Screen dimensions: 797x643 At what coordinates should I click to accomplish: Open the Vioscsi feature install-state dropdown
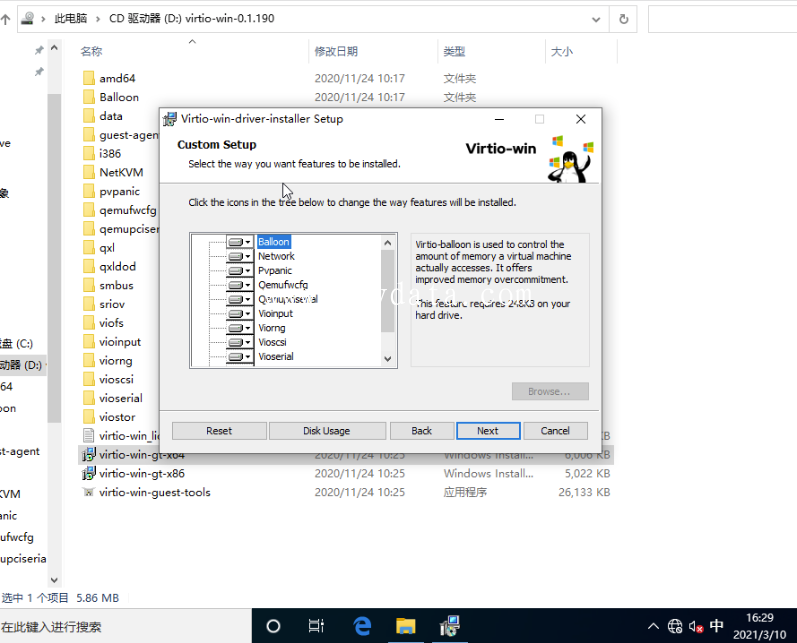(240, 342)
